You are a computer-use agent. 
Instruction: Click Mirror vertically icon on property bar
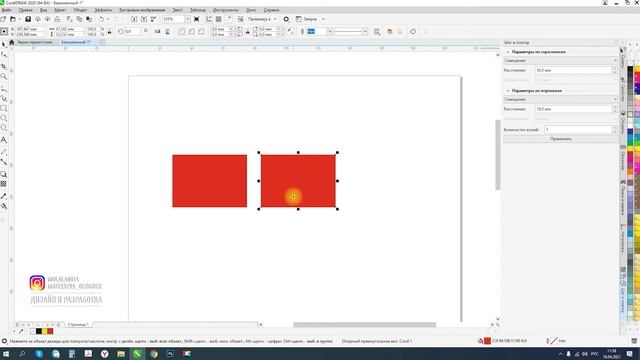tap(167, 31)
